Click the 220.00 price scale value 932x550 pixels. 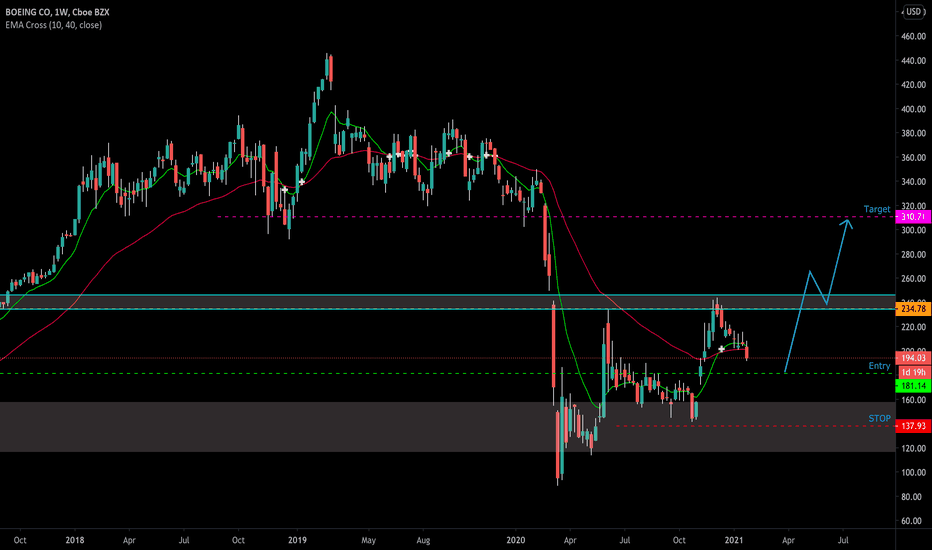click(x=914, y=327)
